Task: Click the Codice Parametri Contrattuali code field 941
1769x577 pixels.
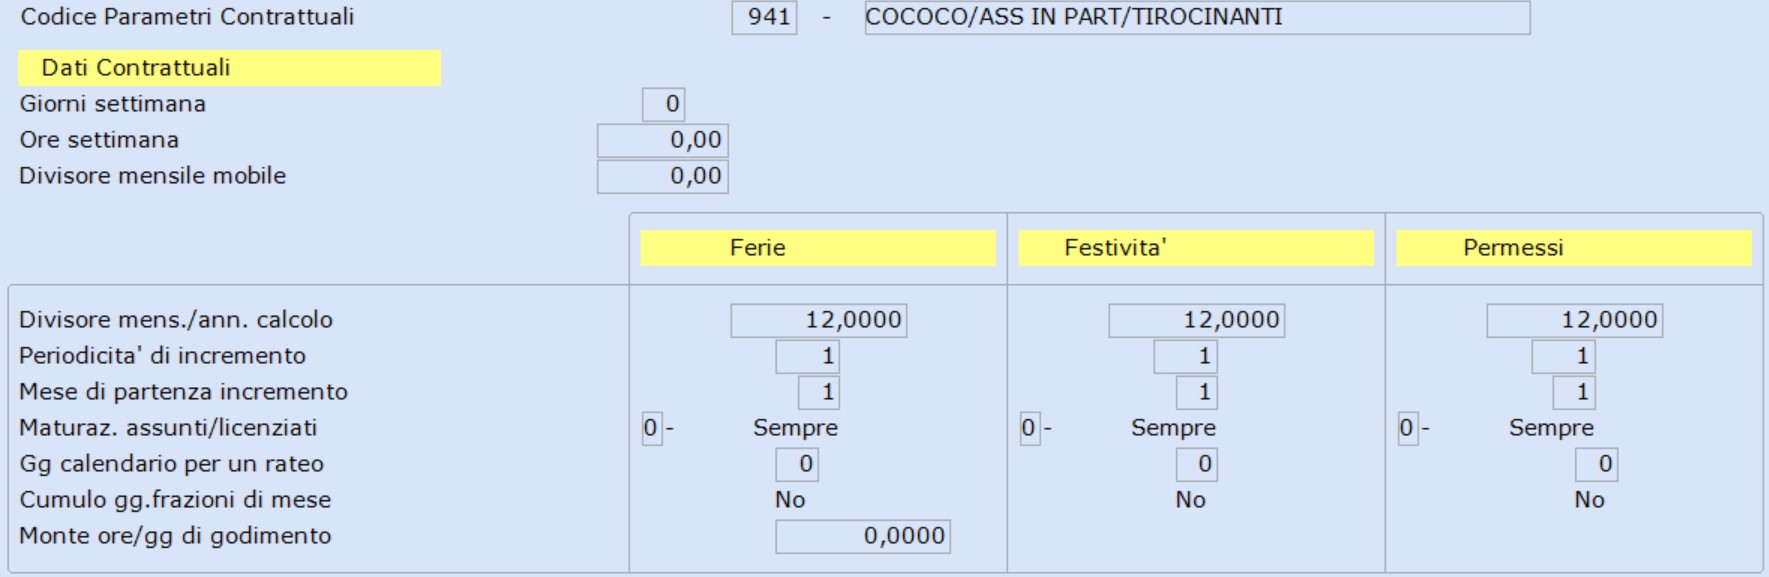Action: pyautogui.click(x=764, y=17)
